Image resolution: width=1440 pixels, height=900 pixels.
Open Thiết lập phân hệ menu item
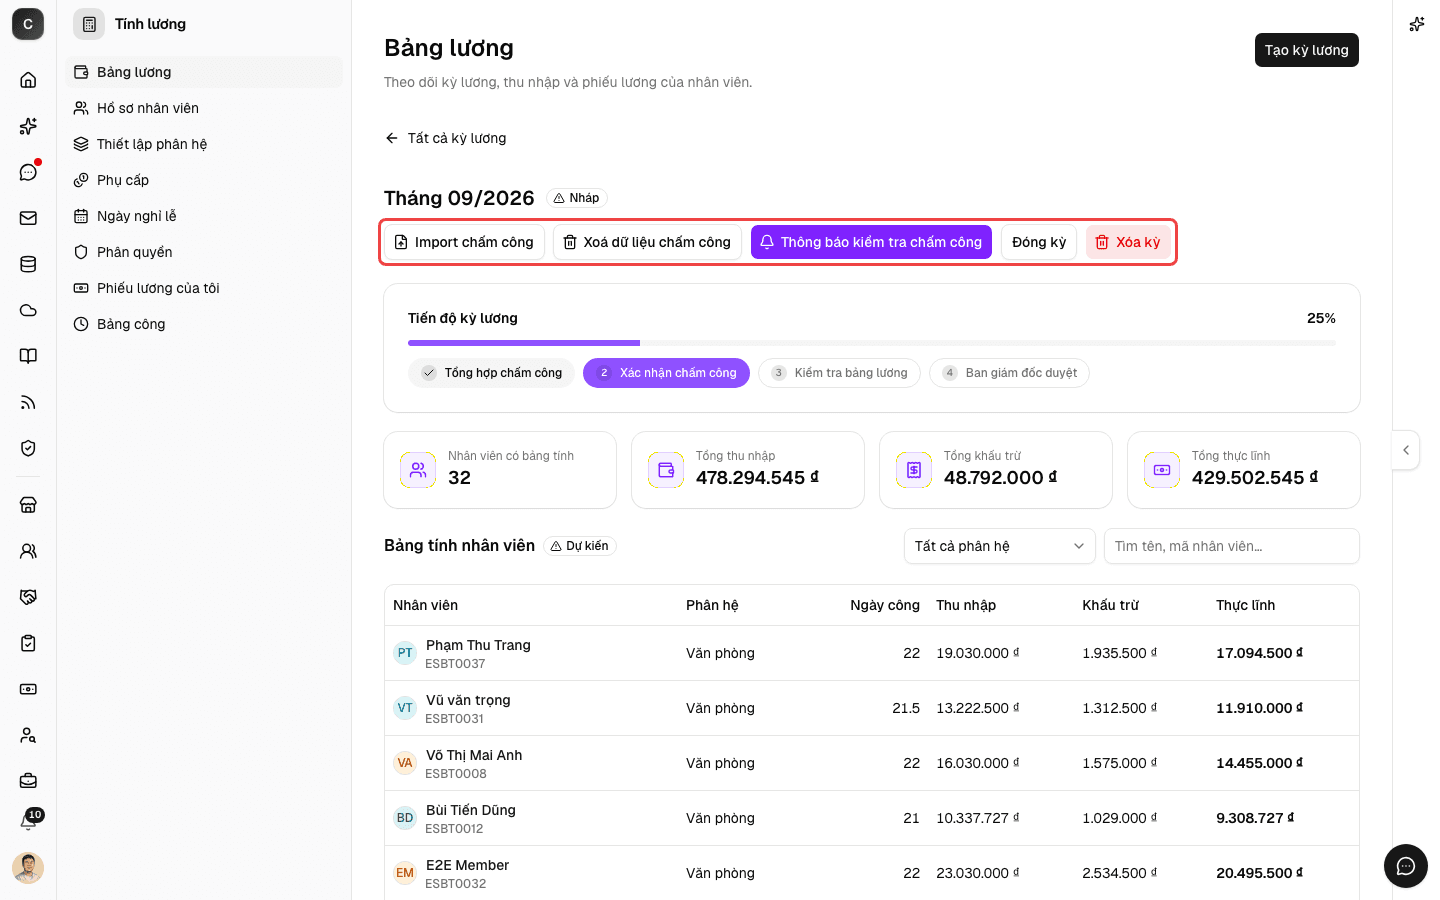coord(204,144)
